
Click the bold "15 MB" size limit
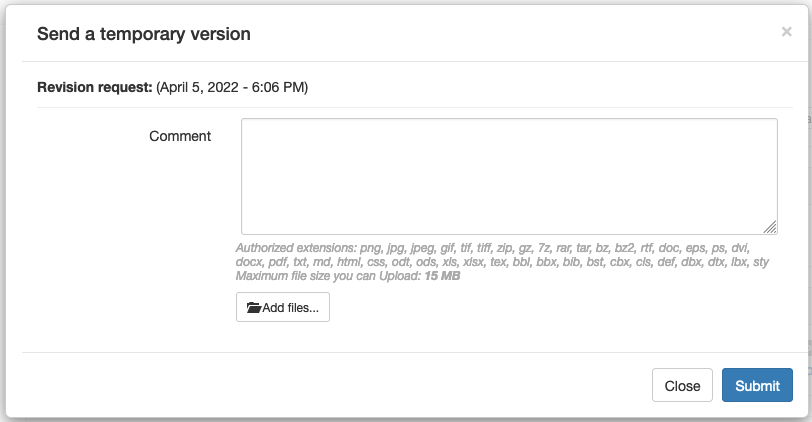[x=442, y=276]
